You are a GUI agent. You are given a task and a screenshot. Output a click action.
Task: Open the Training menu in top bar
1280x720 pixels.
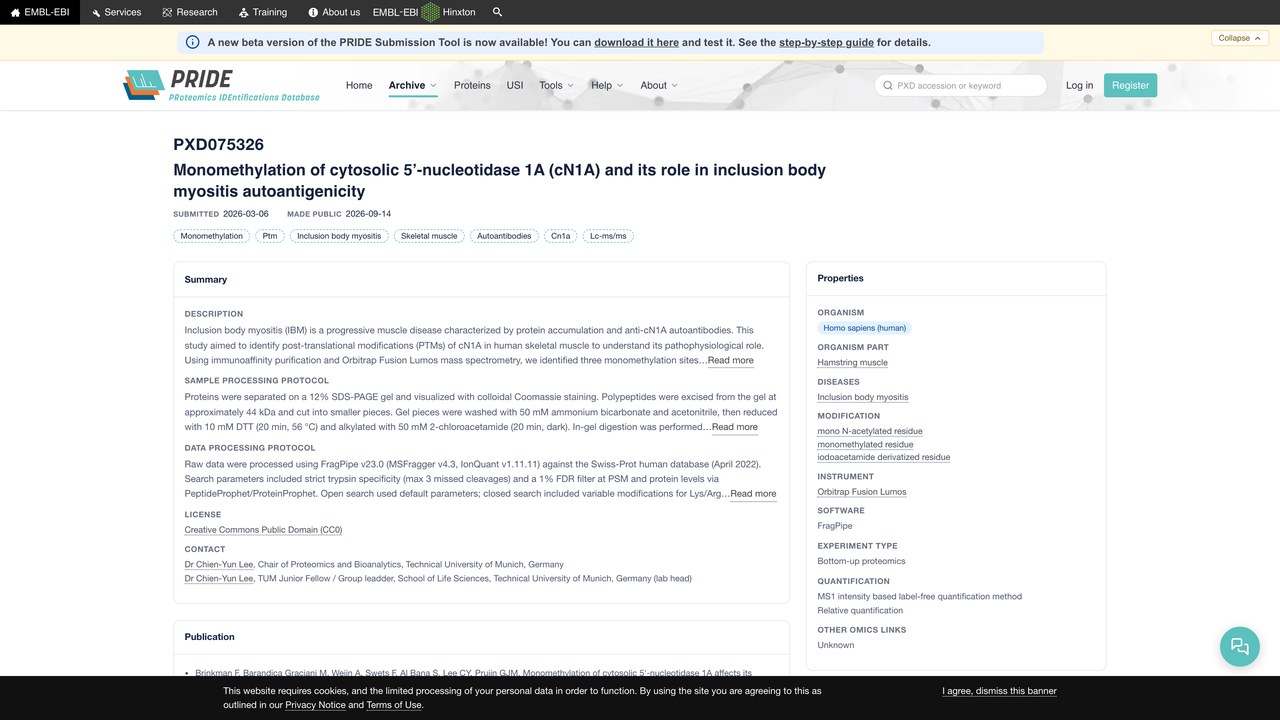pyautogui.click(x=263, y=12)
